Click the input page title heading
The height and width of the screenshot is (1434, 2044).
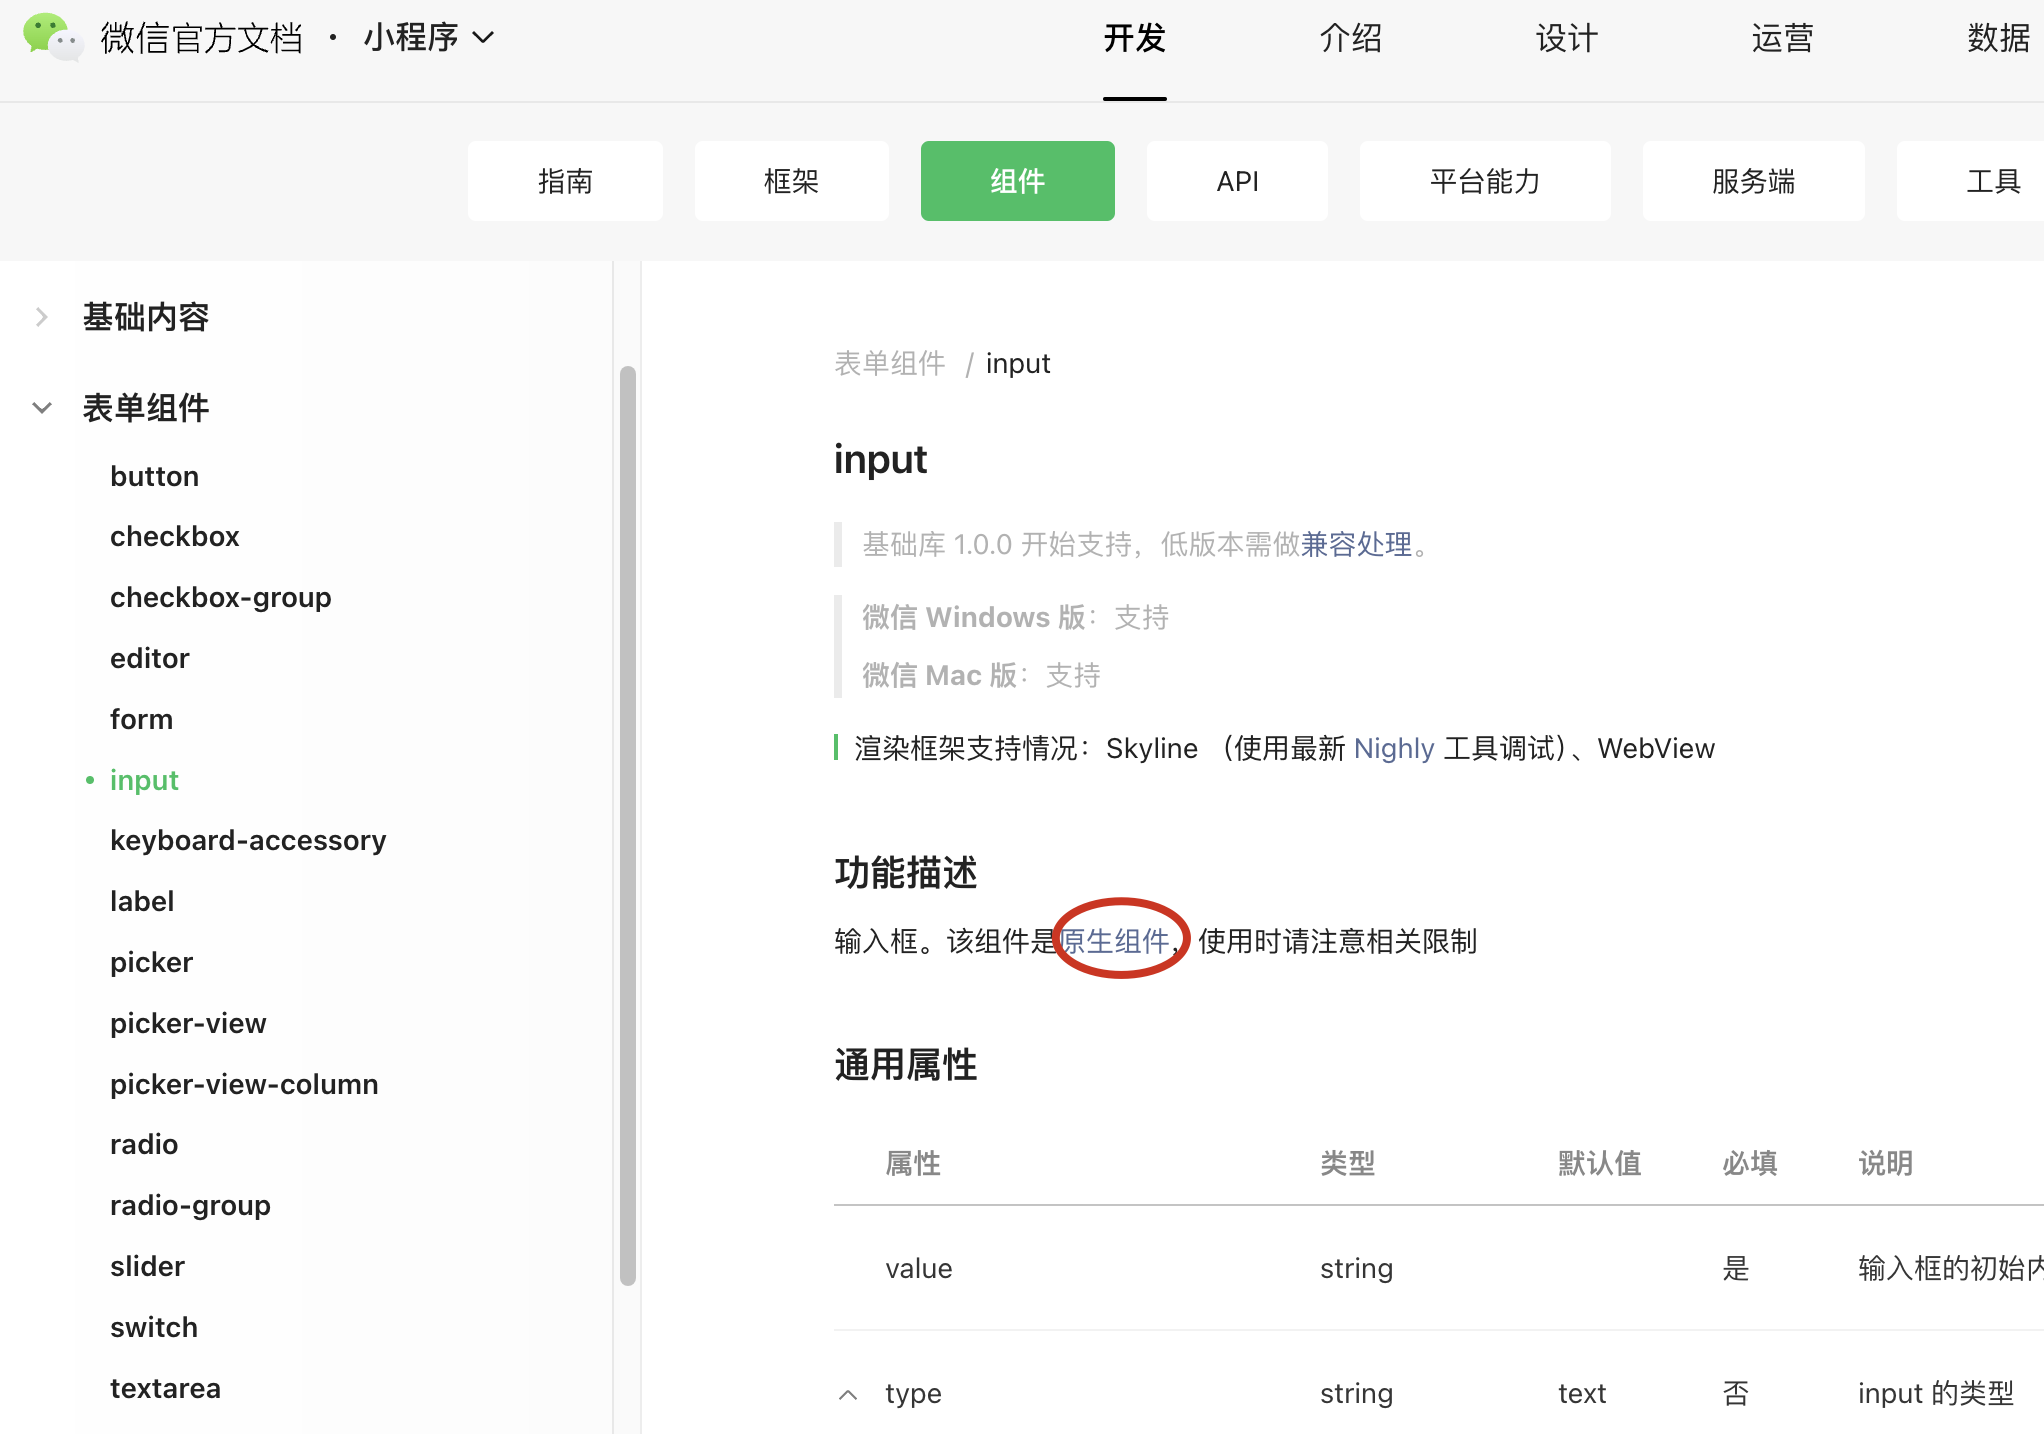[x=880, y=460]
